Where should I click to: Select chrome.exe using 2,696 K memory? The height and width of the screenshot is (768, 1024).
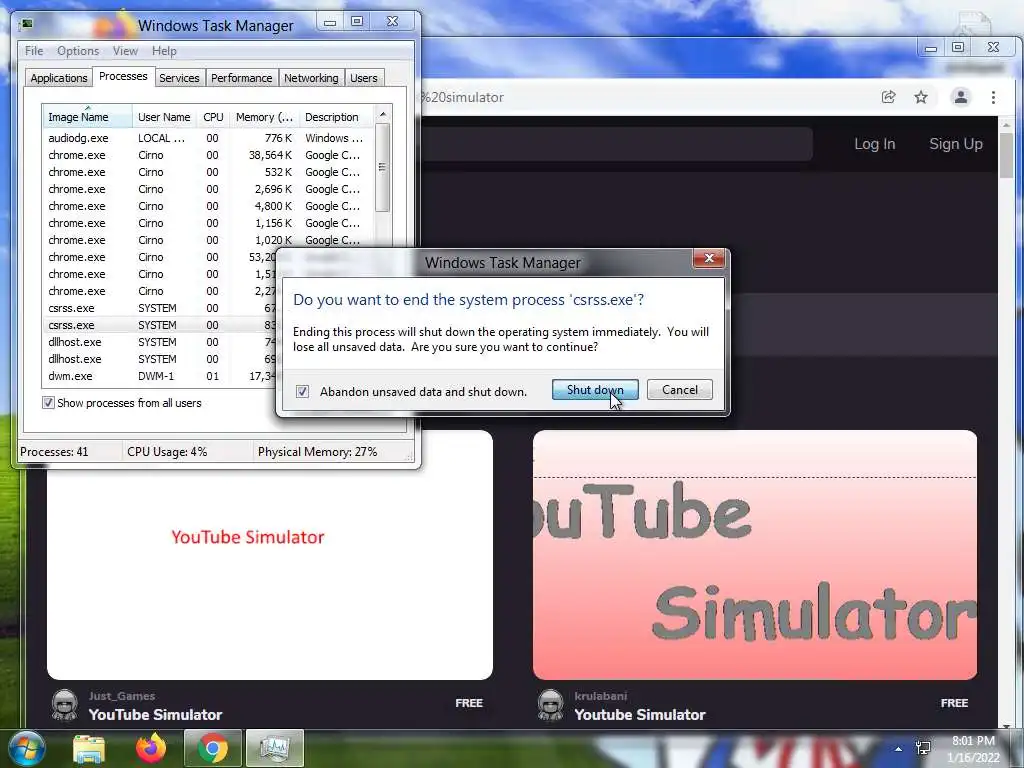[208, 189]
